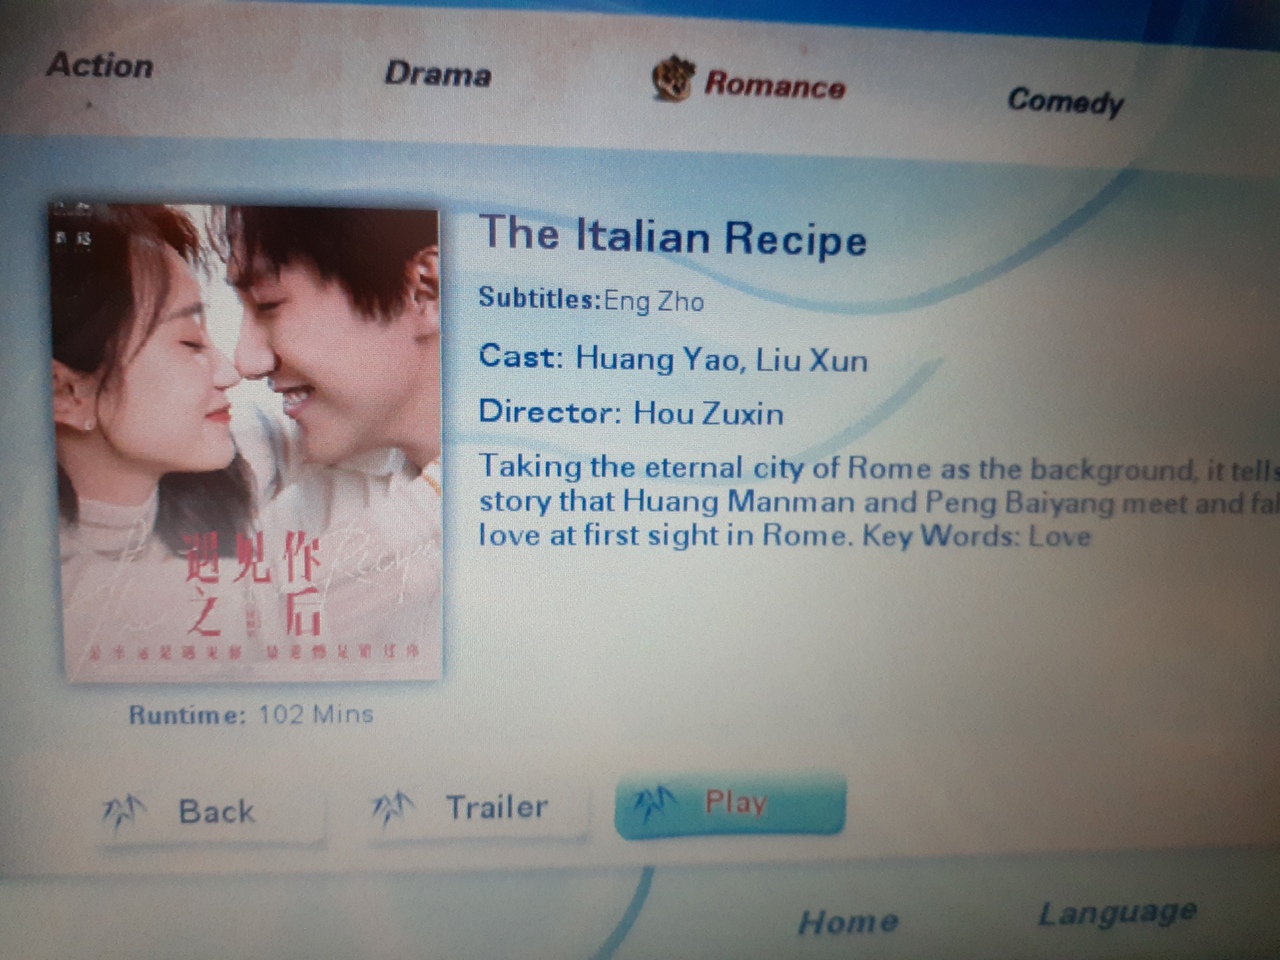The image size is (1280, 960).
Task: Click The Italian Recipe title
Action: [x=673, y=237]
